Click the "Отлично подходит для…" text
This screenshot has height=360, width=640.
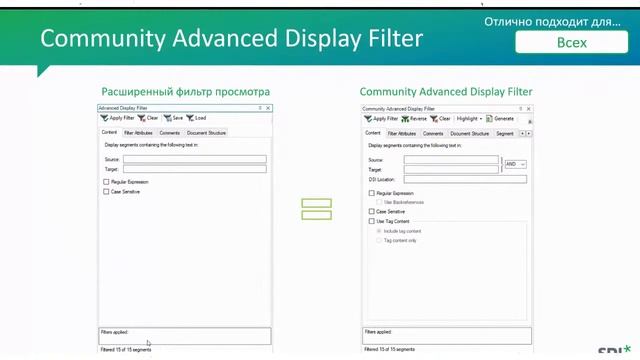[x=552, y=22]
